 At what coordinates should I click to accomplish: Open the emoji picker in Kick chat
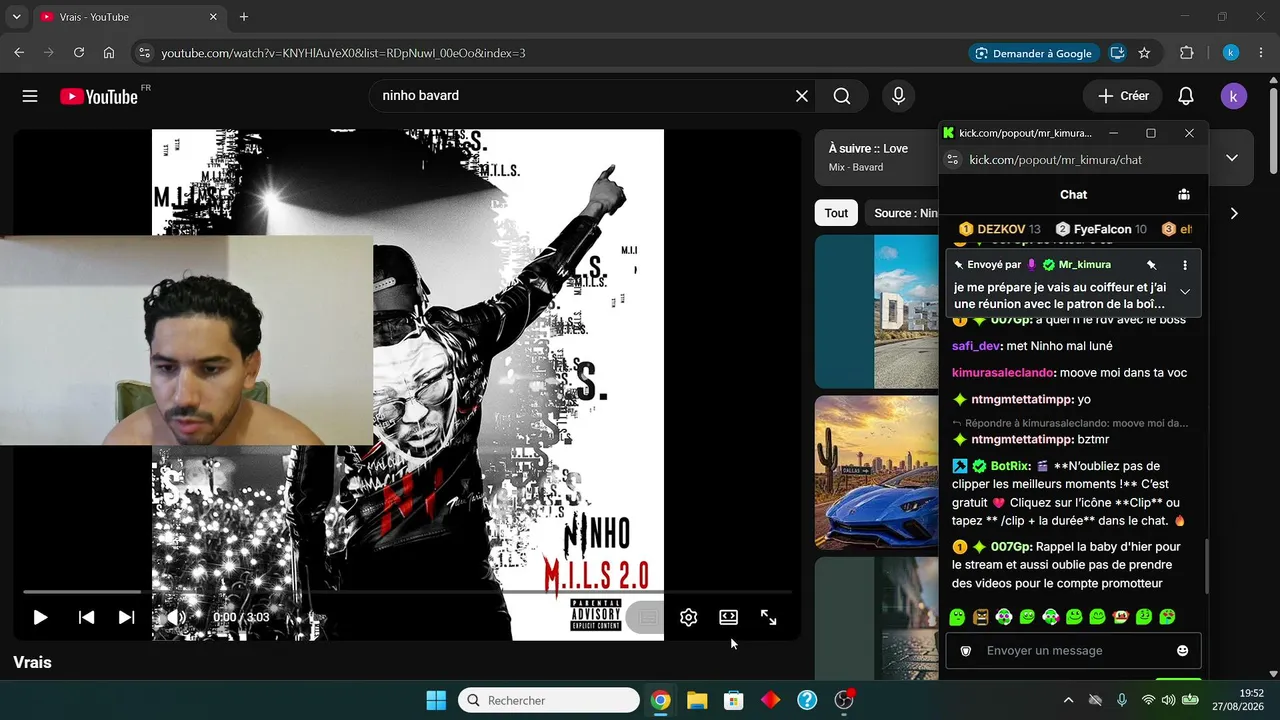1183,651
